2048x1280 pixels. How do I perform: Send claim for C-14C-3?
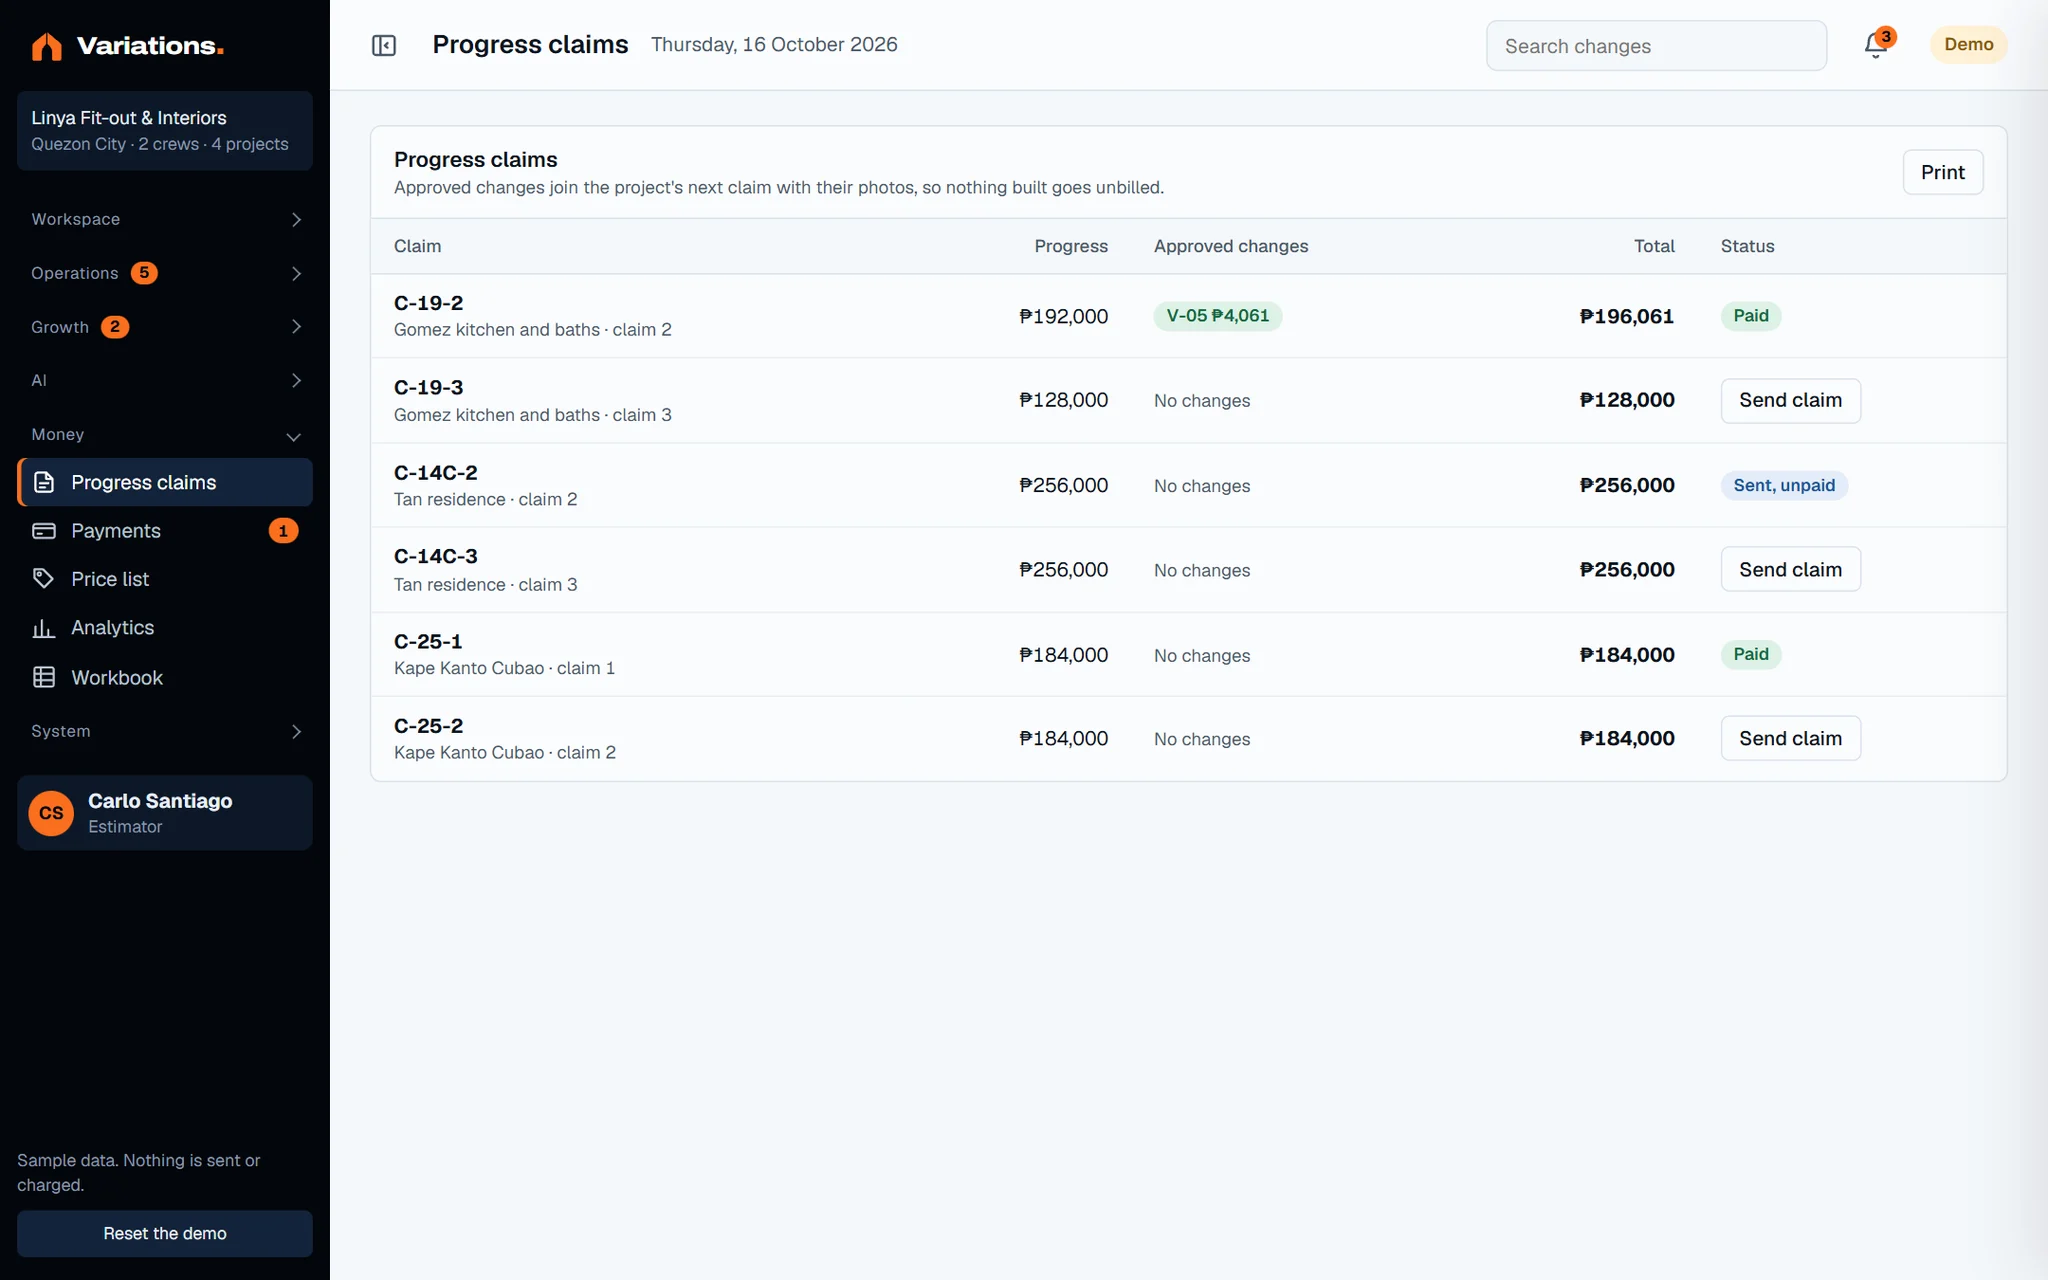(1790, 569)
